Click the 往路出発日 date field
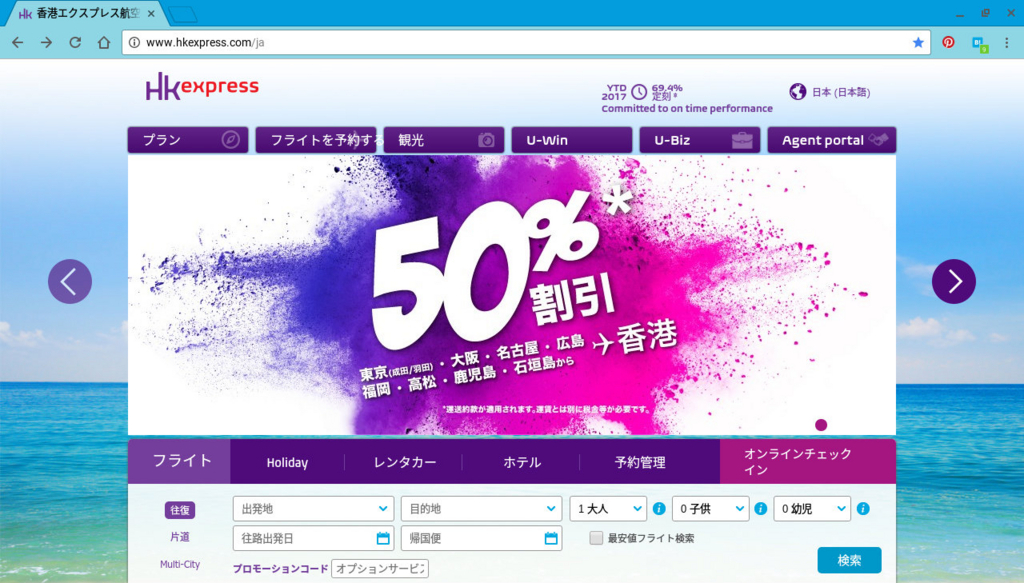The width and height of the screenshot is (1024, 583). pyautogui.click(x=313, y=539)
